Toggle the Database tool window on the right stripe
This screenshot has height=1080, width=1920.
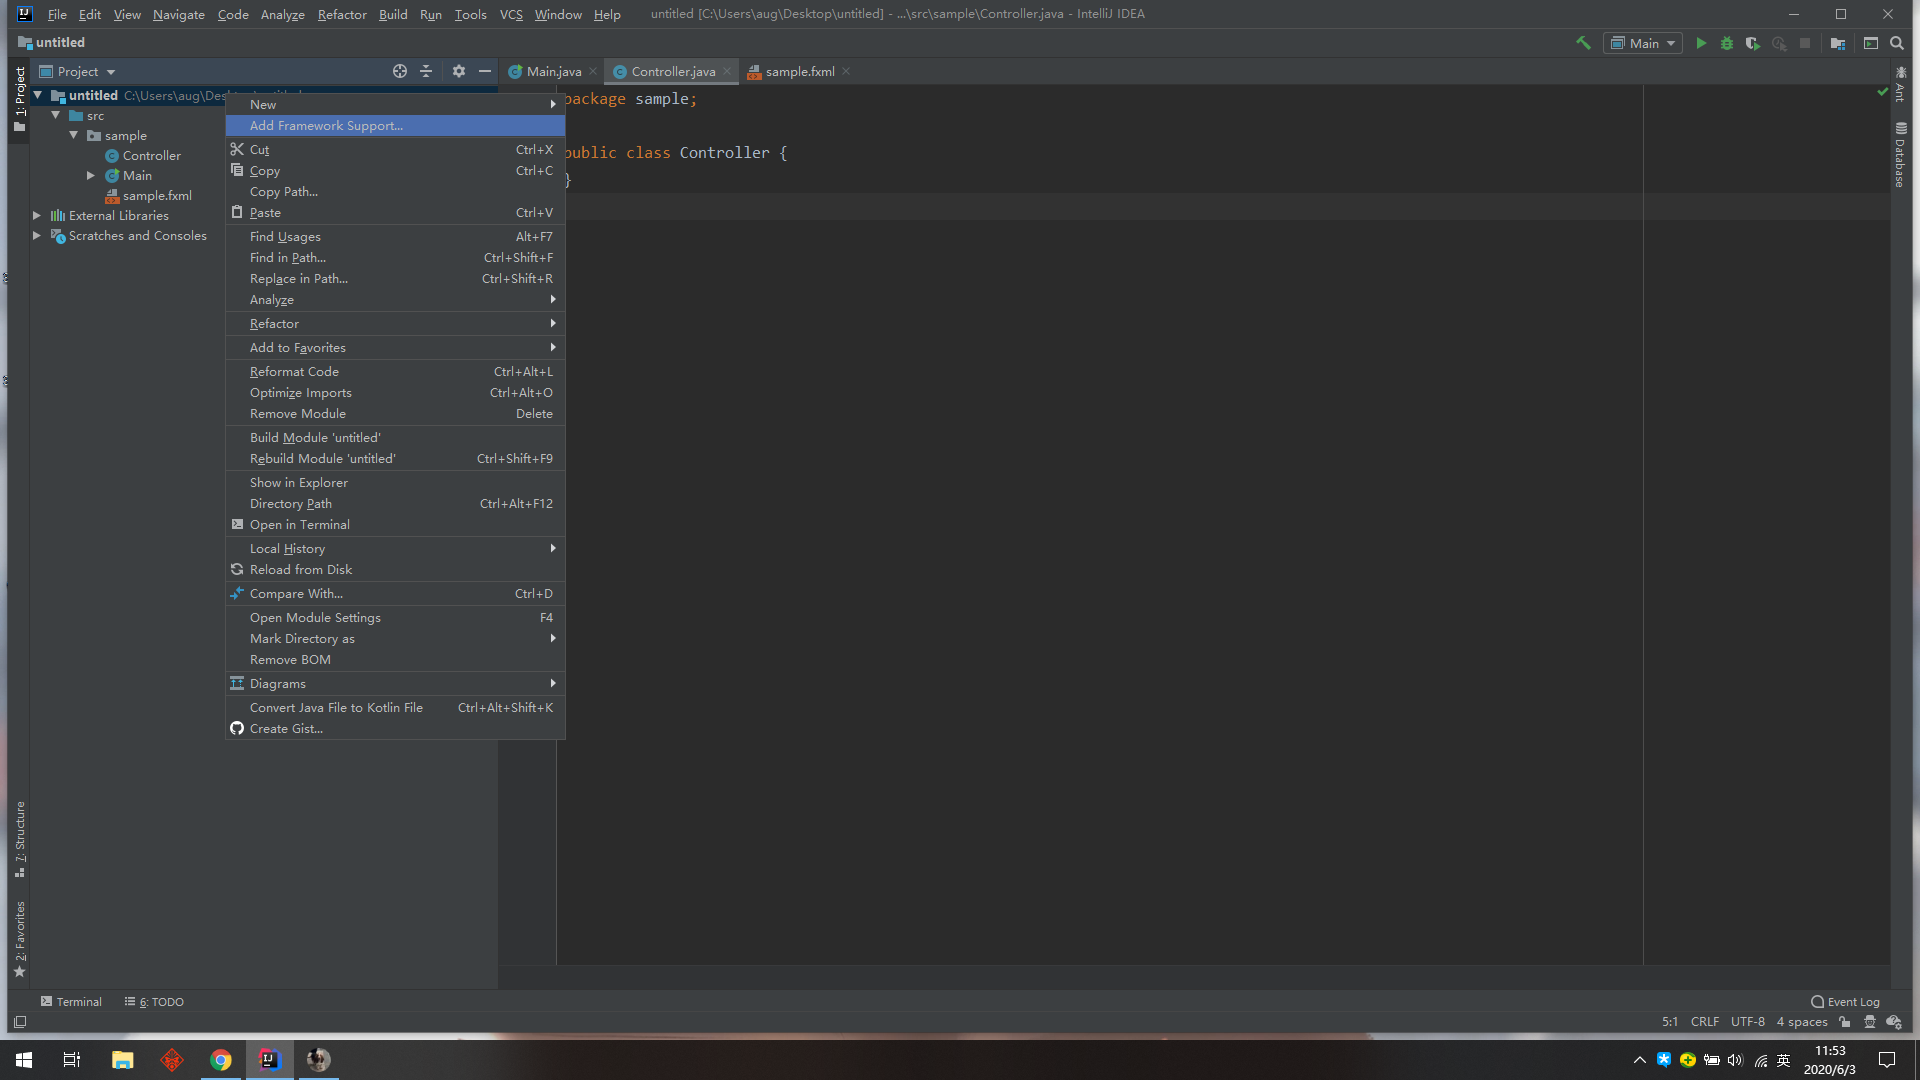coord(1900,155)
